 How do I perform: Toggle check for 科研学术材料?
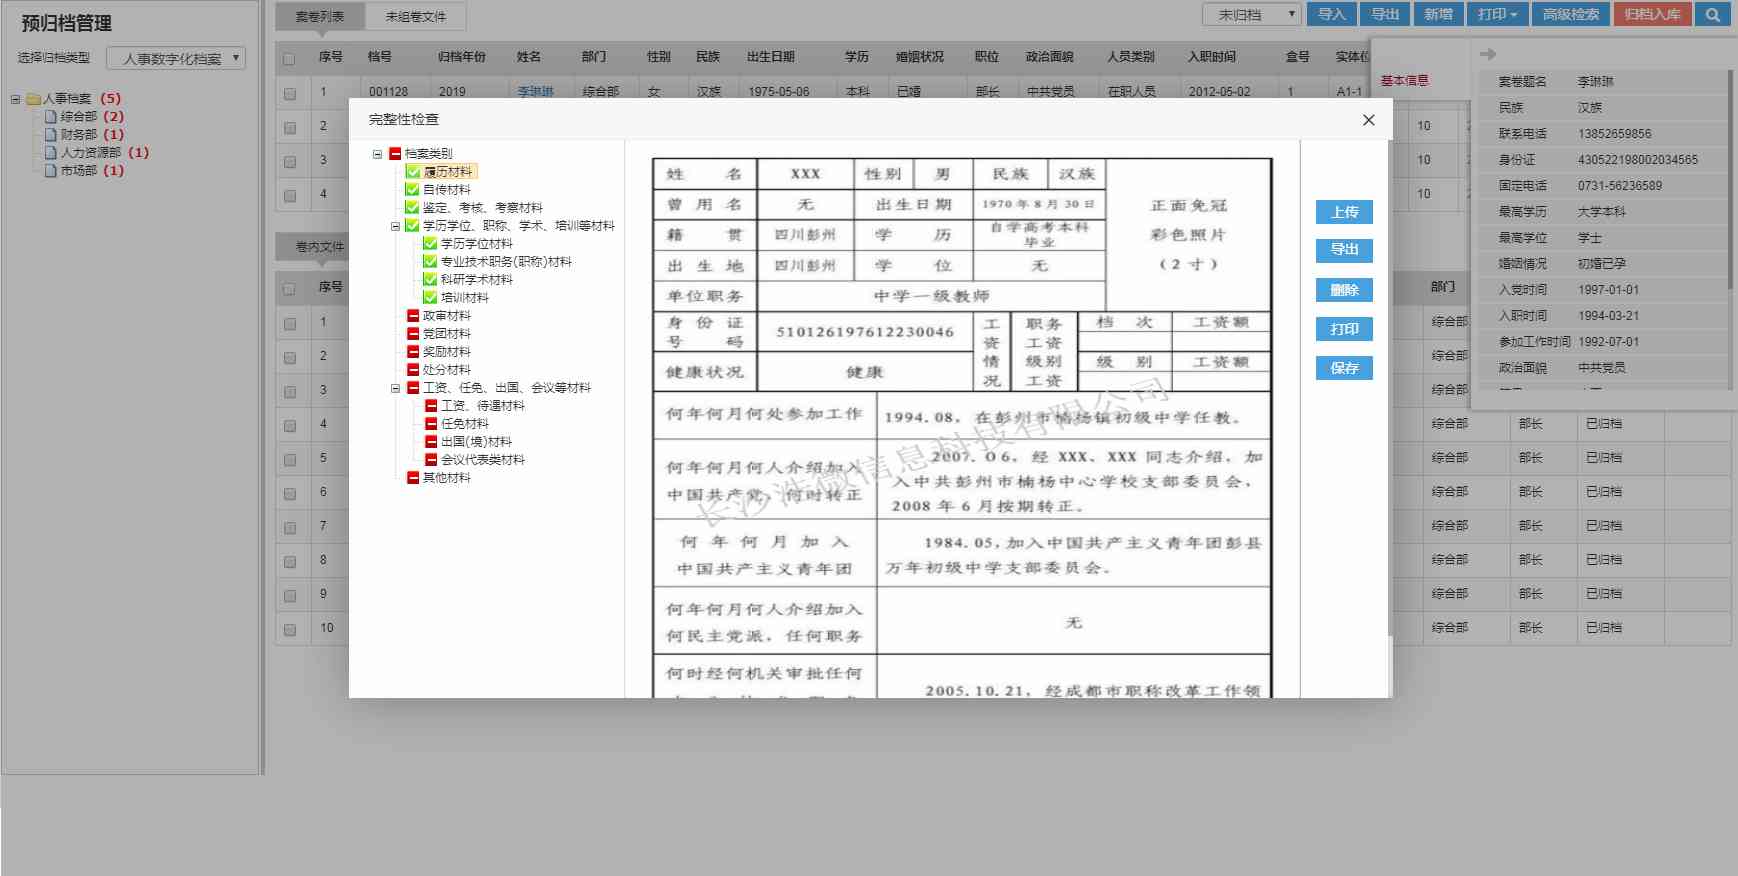point(430,280)
